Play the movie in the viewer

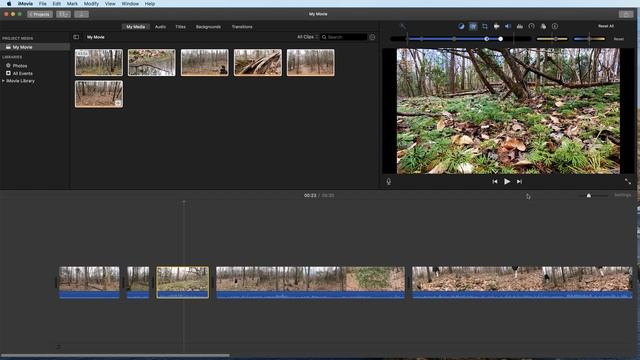[x=507, y=182]
